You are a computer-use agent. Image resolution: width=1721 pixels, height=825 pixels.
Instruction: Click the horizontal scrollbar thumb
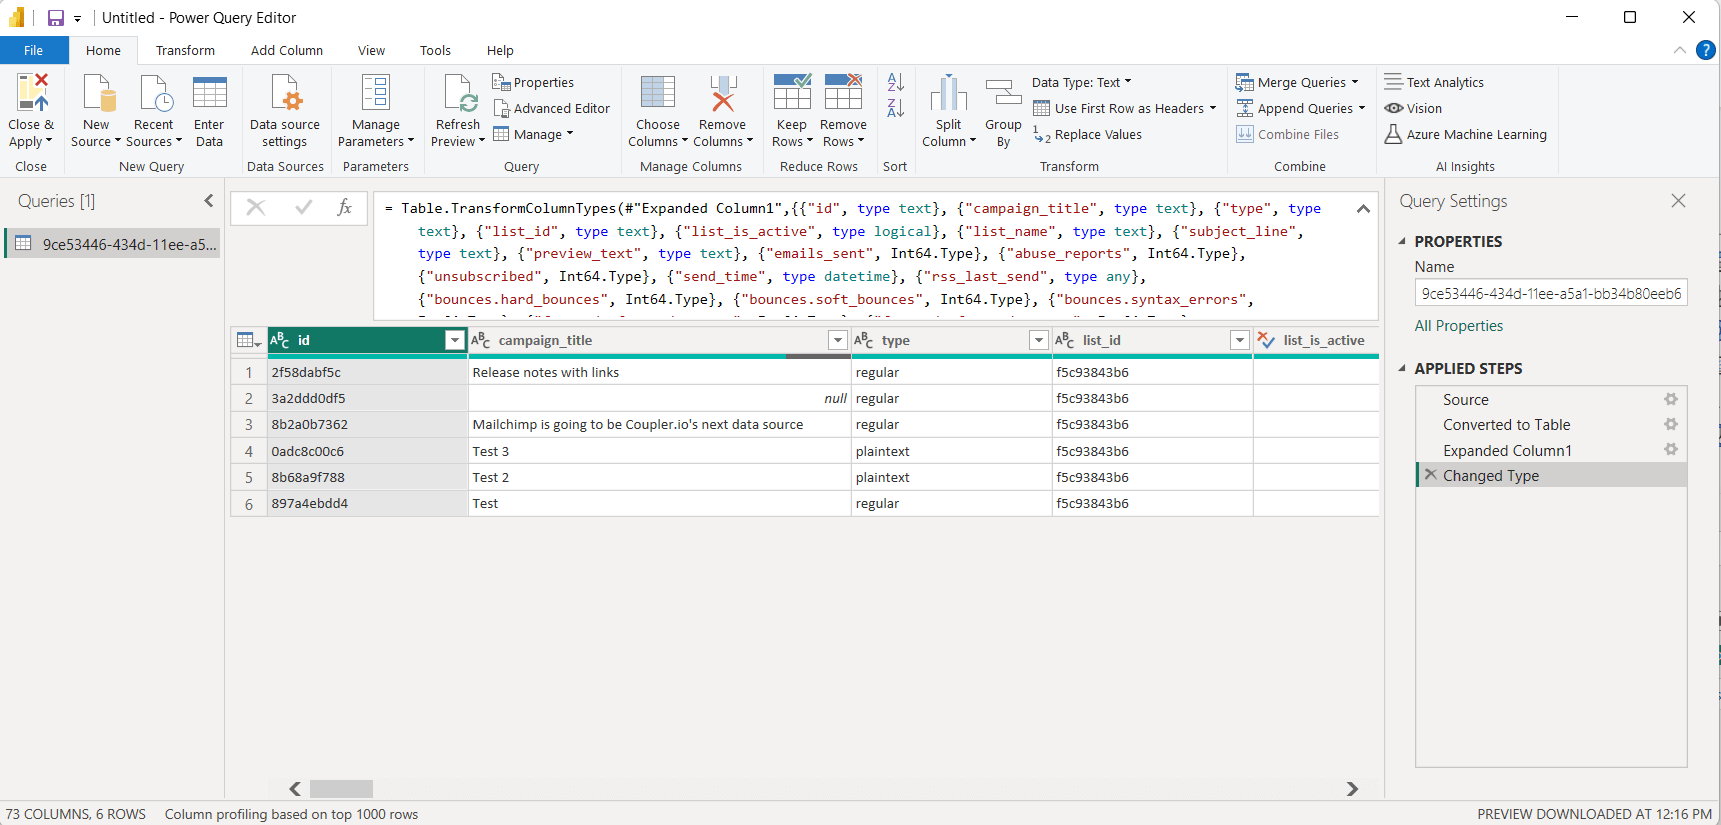pyautogui.click(x=341, y=789)
